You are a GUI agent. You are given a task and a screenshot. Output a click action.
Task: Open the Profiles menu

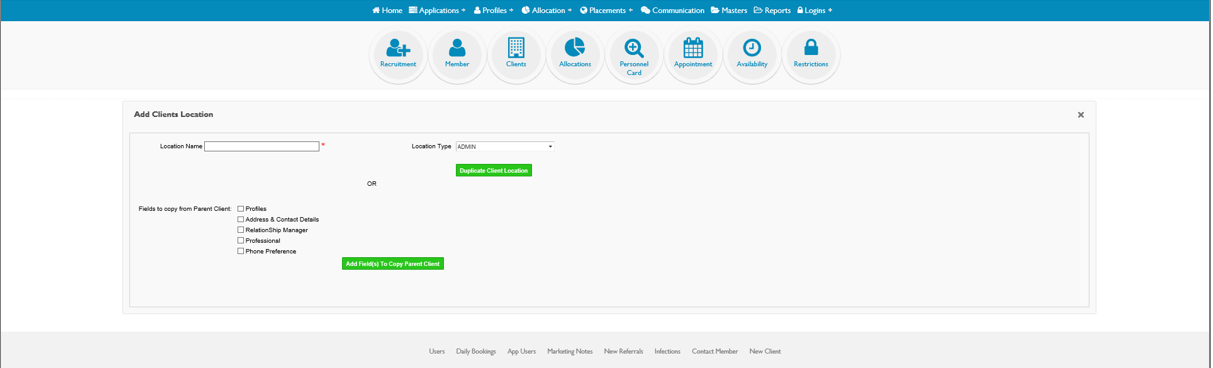(494, 10)
